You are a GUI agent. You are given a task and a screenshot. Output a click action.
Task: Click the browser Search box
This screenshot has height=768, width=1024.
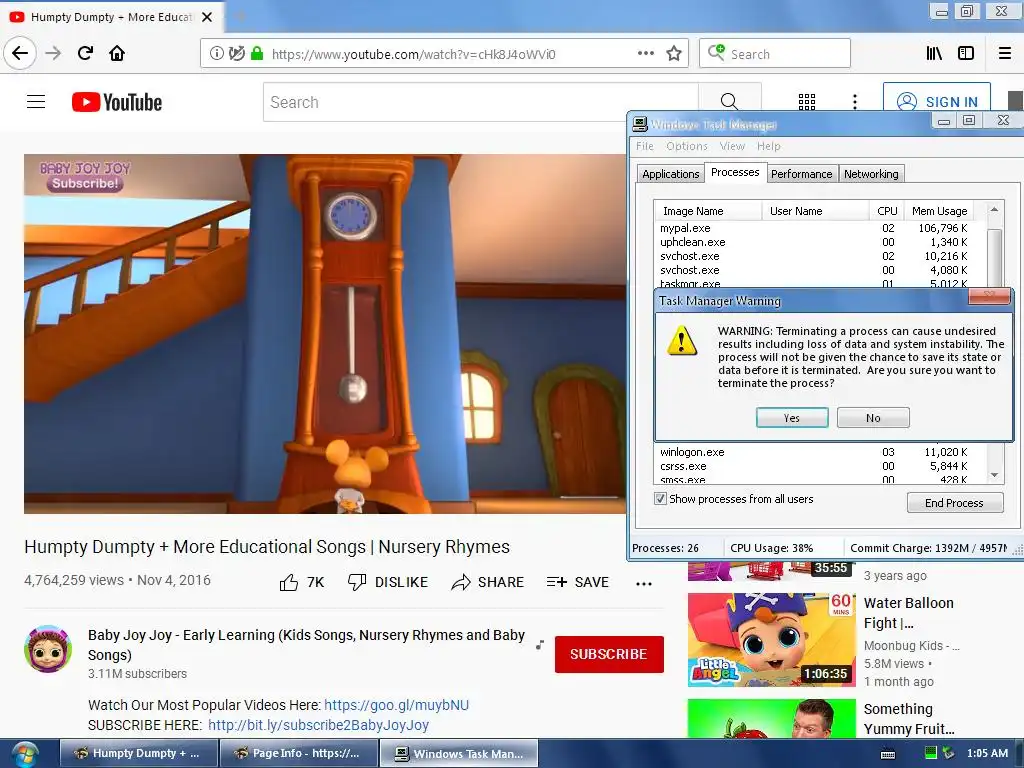(775, 54)
